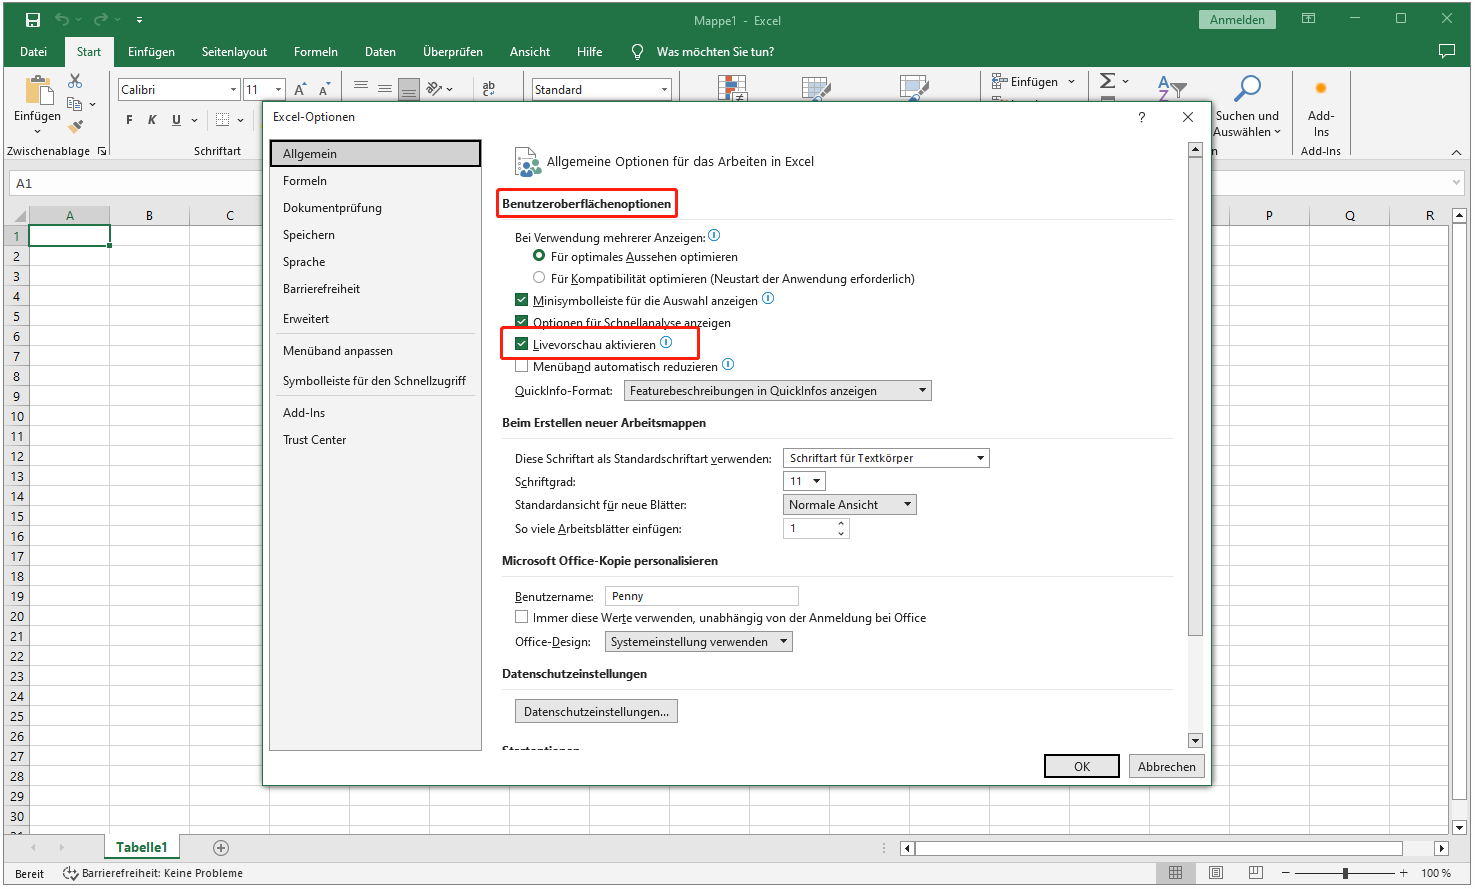Click the middle align icon
The image size is (1475, 889).
(385, 89)
